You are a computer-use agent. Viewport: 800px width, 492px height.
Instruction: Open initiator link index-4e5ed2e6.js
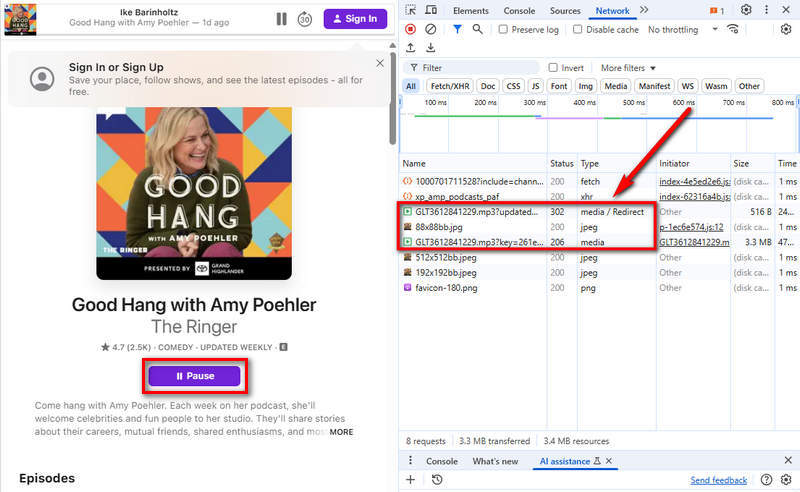694,181
